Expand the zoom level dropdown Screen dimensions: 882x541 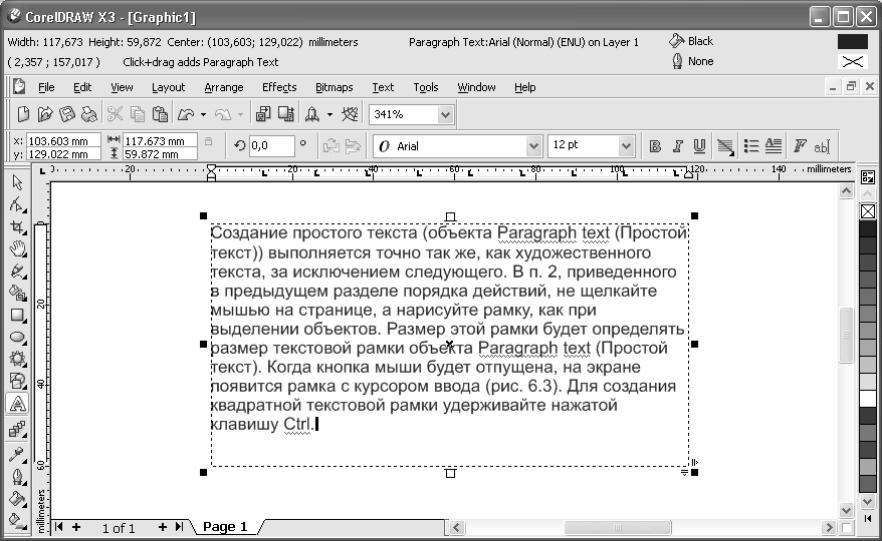tap(446, 115)
